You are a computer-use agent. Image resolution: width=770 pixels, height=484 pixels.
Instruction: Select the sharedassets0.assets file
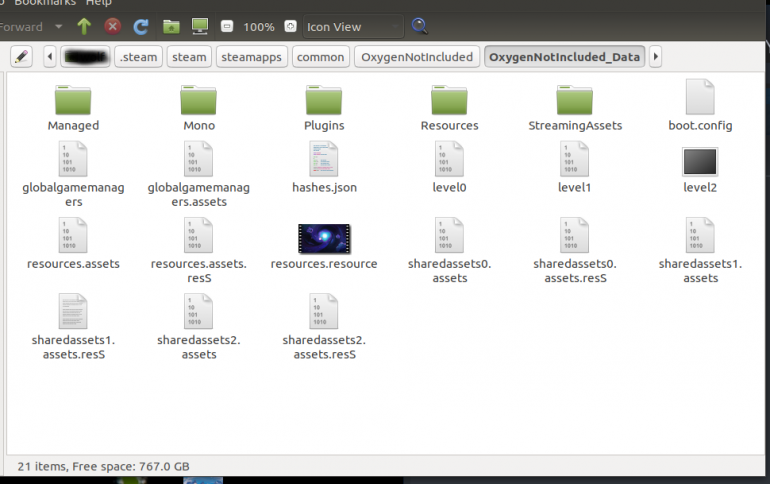point(449,250)
